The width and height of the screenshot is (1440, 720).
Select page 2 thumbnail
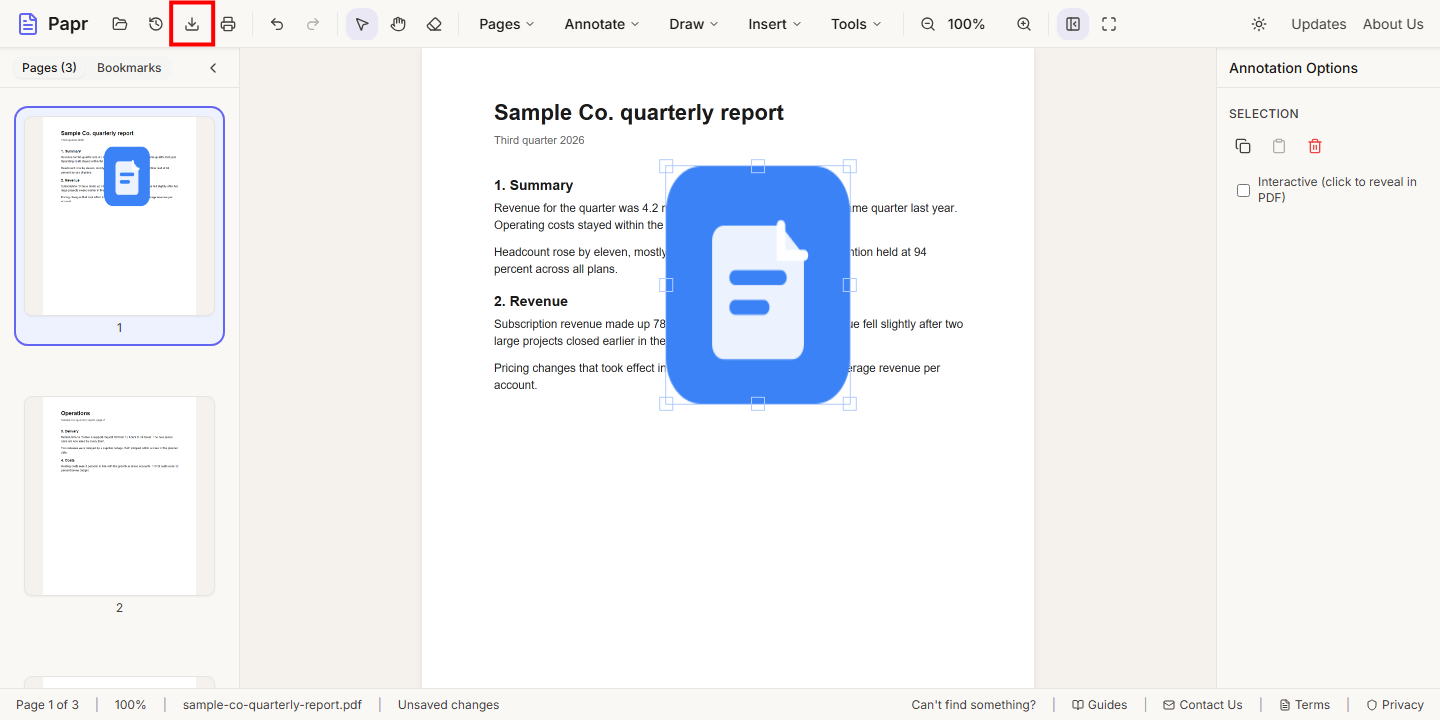(x=119, y=496)
